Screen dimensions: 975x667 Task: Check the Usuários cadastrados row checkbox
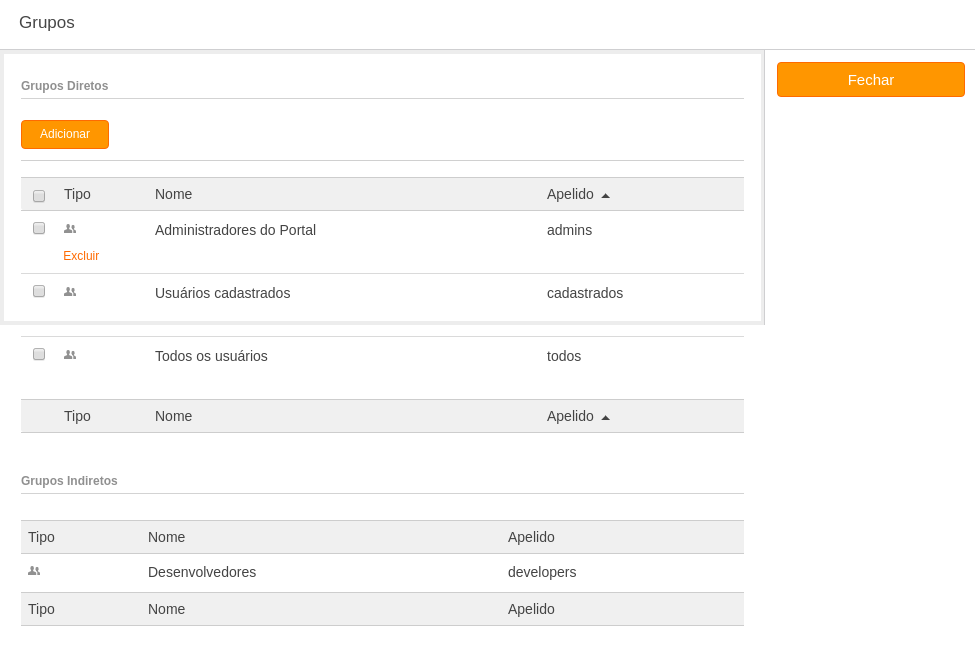click(x=39, y=291)
